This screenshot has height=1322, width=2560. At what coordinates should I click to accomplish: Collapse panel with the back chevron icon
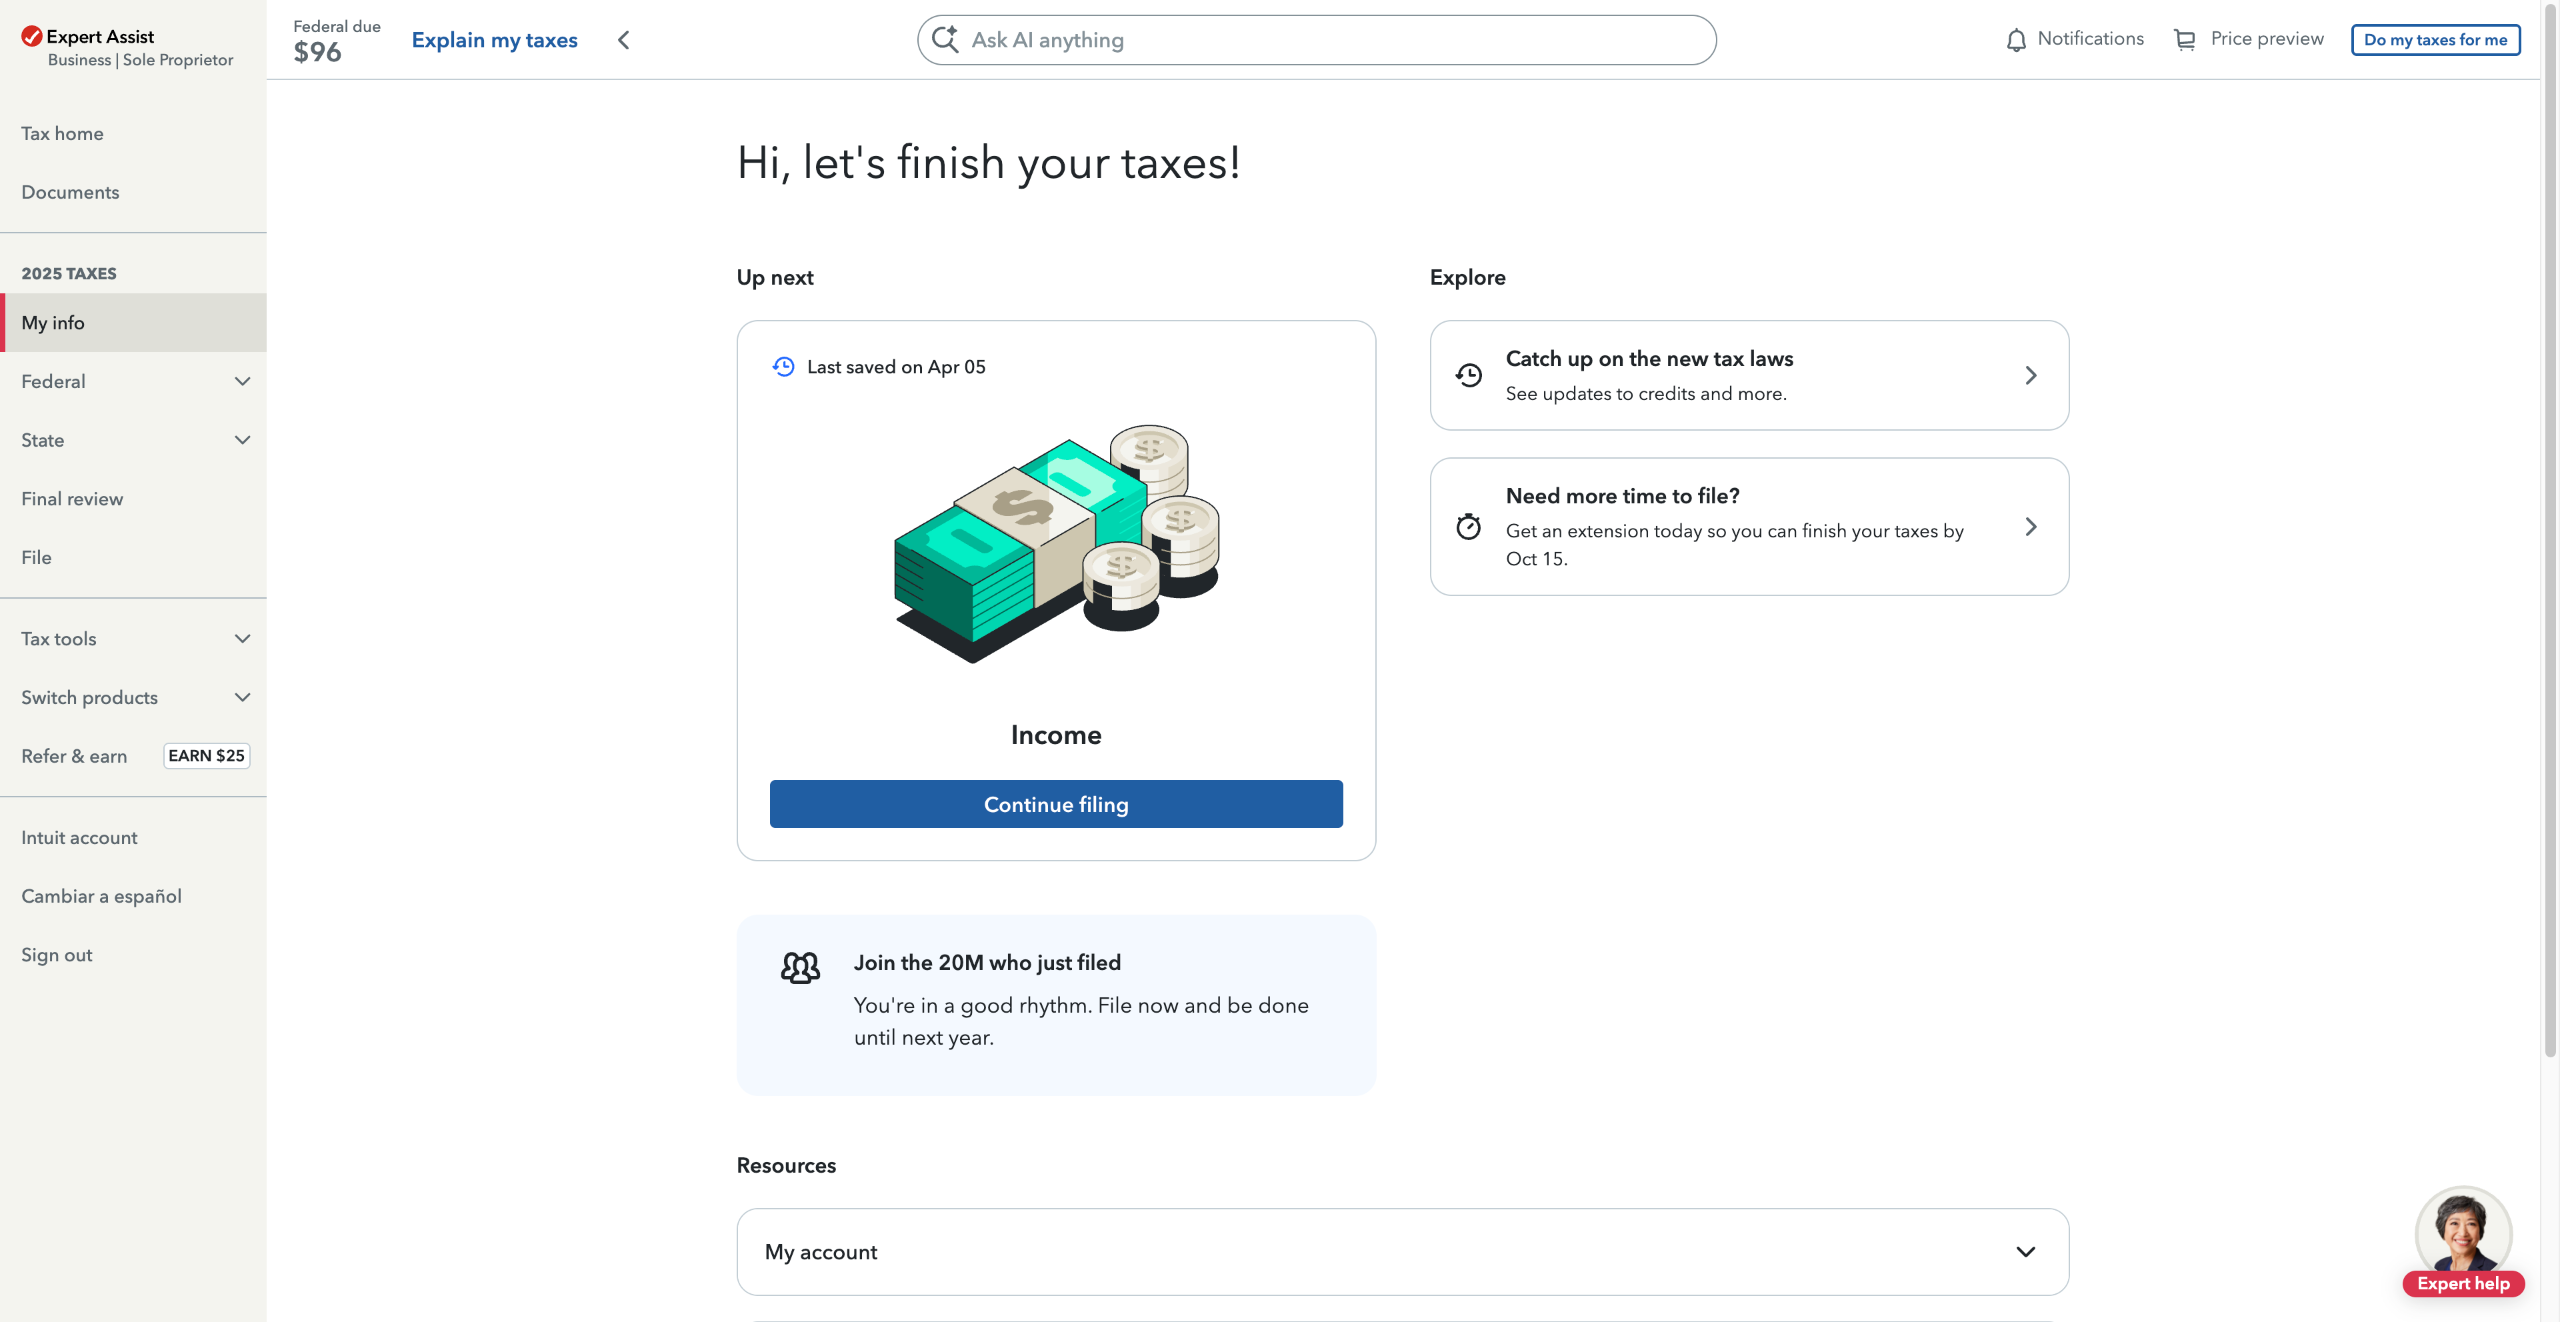624,40
